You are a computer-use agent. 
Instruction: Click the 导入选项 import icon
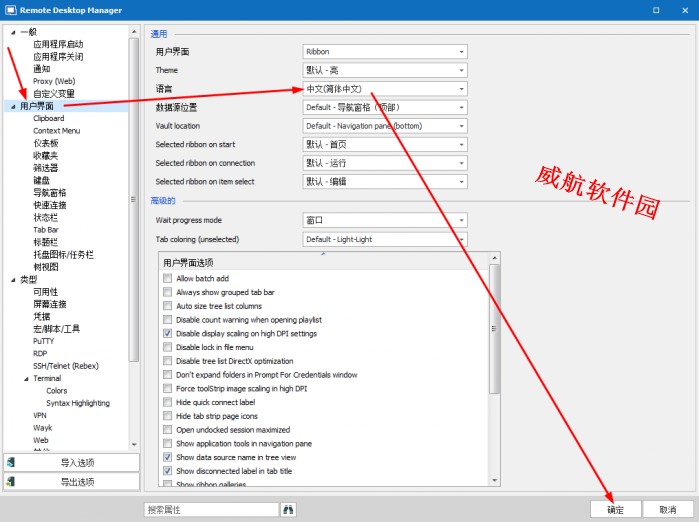pyautogui.click(x=11, y=462)
